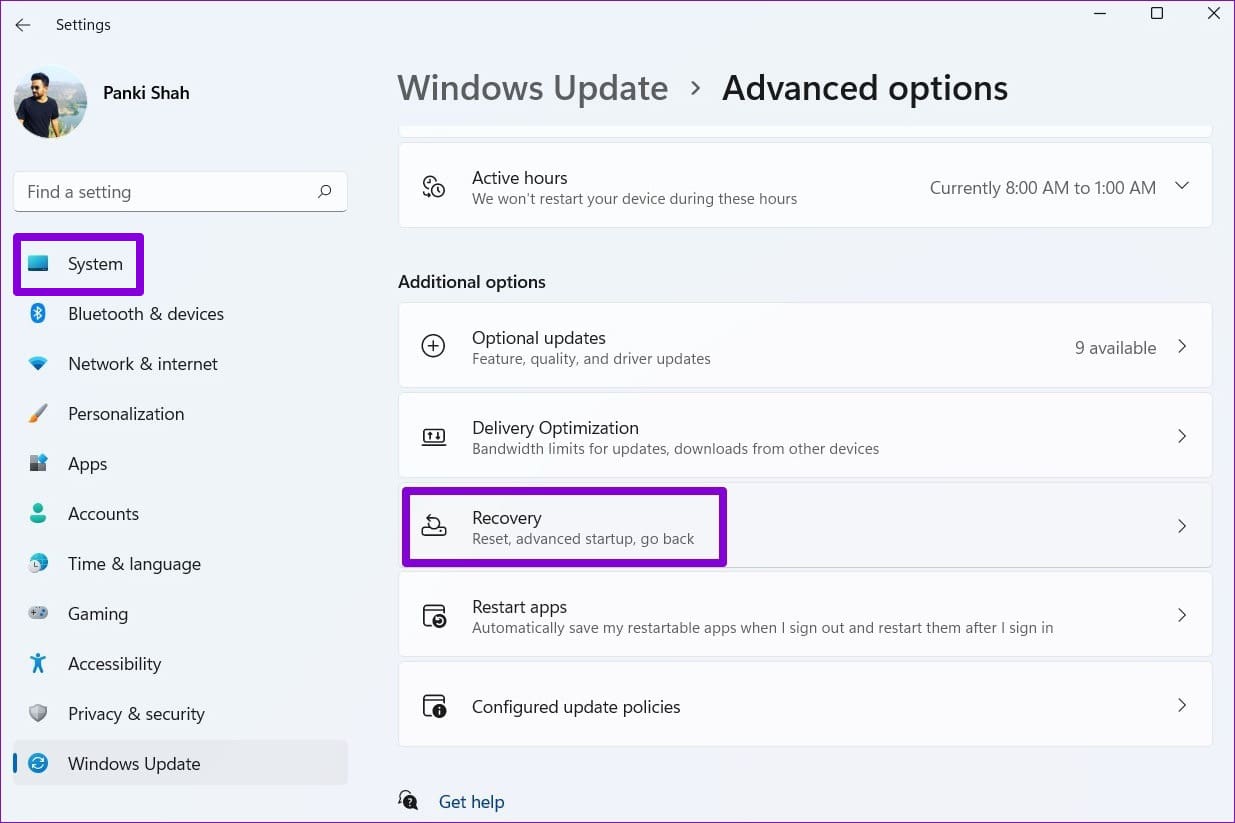Image resolution: width=1235 pixels, height=823 pixels.
Task: Open Optional updates via its chevron
Action: tap(1182, 347)
